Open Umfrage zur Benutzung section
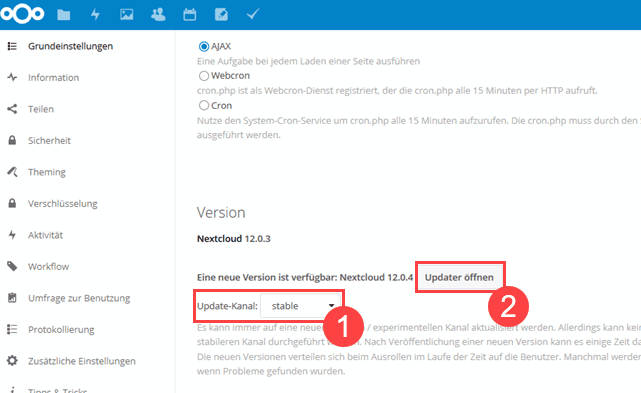Viewport: 641px width, 393px height. pos(79,298)
